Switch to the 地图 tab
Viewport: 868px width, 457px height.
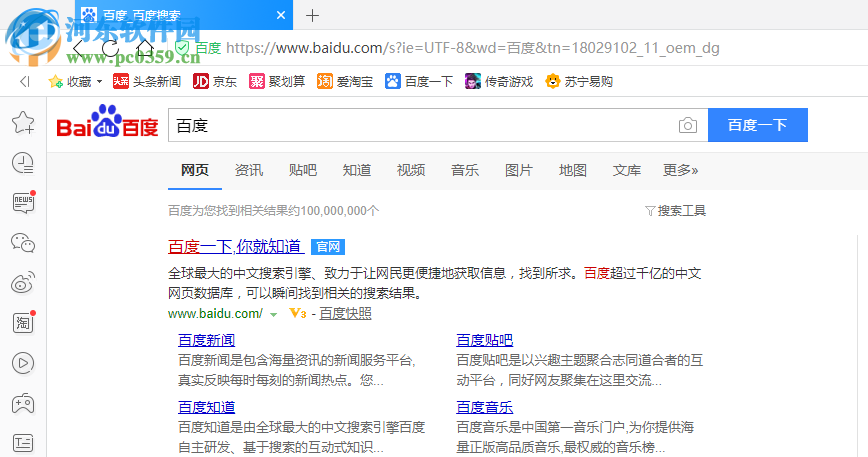[x=572, y=170]
